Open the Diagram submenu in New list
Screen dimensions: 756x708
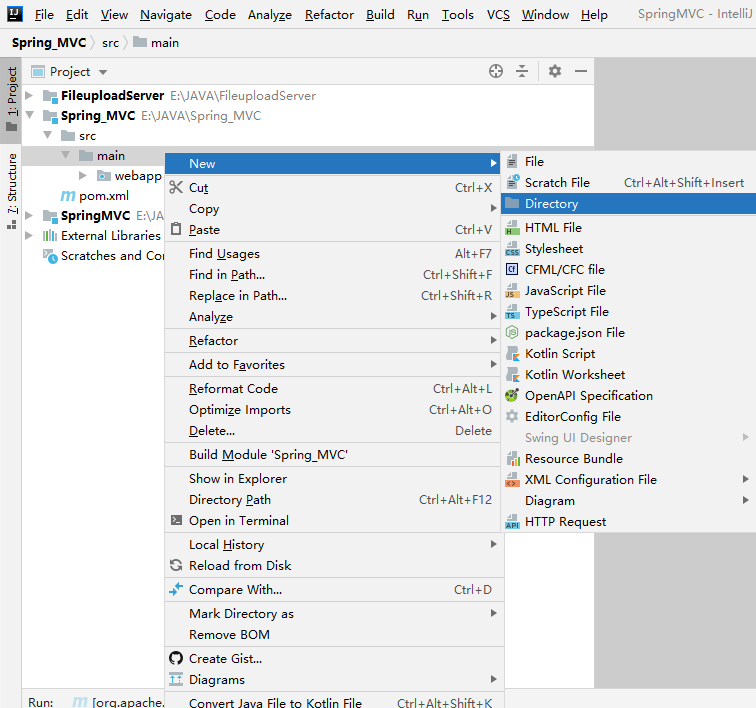click(x=628, y=501)
